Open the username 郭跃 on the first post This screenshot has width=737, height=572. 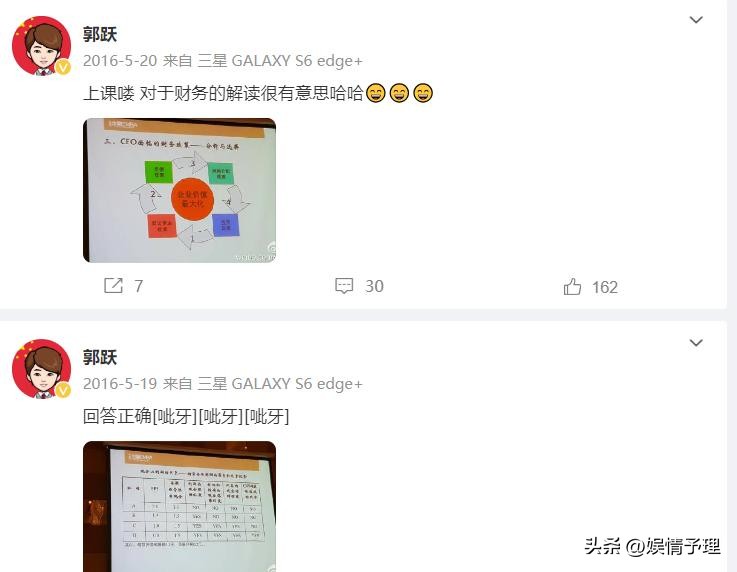(x=100, y=34)
